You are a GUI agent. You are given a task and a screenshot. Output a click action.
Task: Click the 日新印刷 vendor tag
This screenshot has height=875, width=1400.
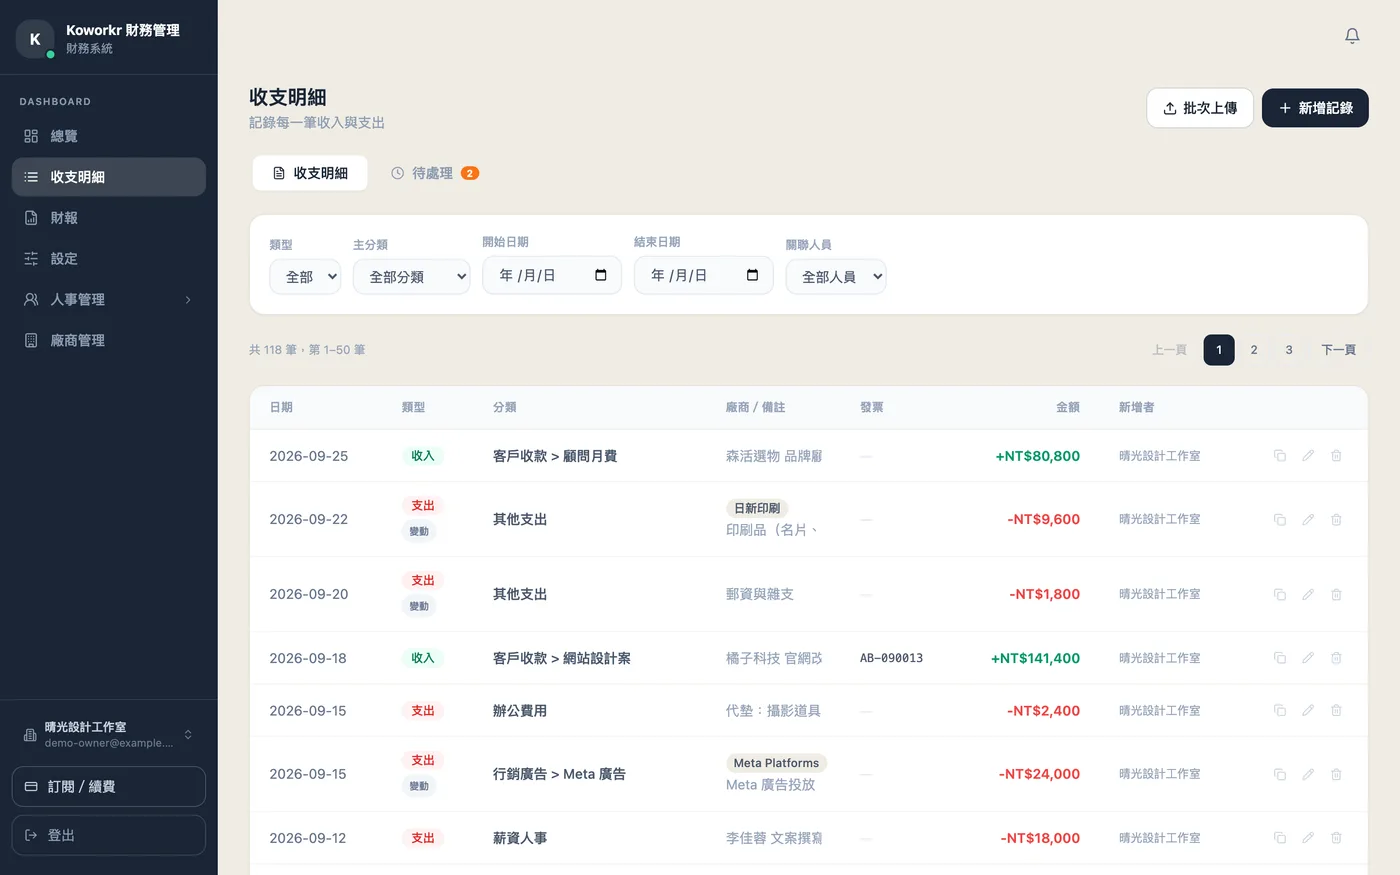point(757,508)
